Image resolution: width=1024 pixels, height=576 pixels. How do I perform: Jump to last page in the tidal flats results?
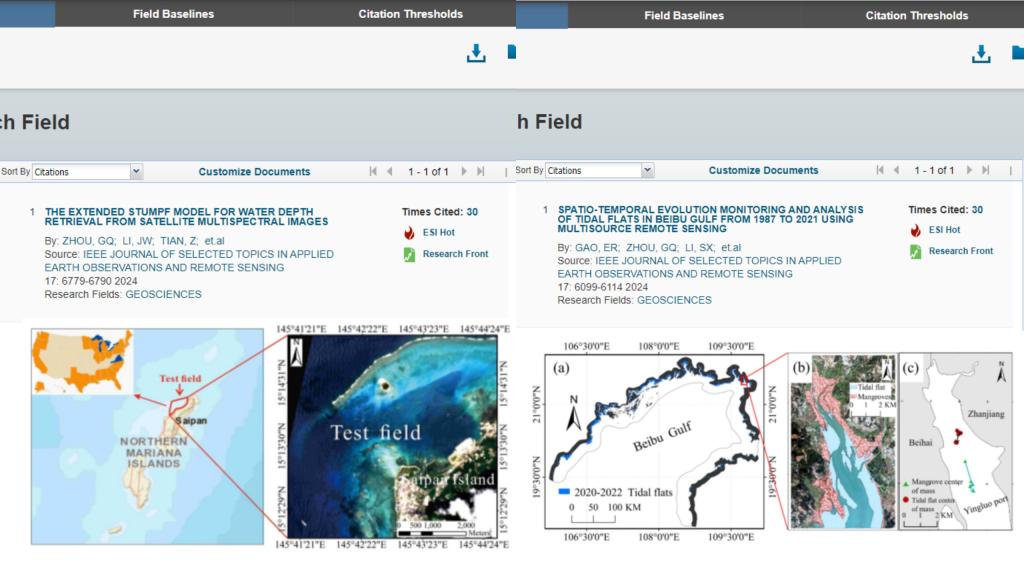[x=987, y=171]
